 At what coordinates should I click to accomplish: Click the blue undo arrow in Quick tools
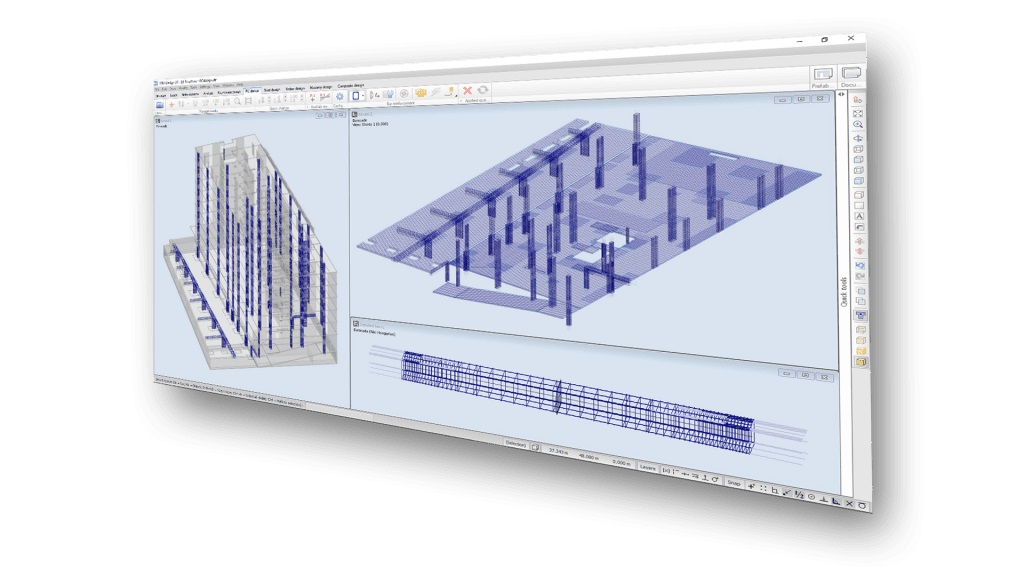click(x=859, y=265)
